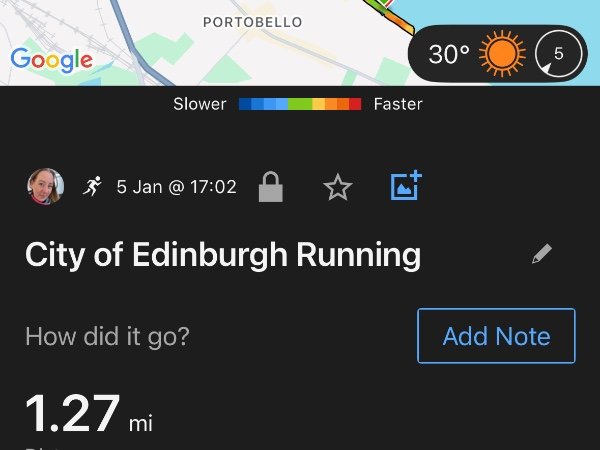
Task: Tap the profile avatar photo
Action: pyautogui.click(x=45, y=186)
